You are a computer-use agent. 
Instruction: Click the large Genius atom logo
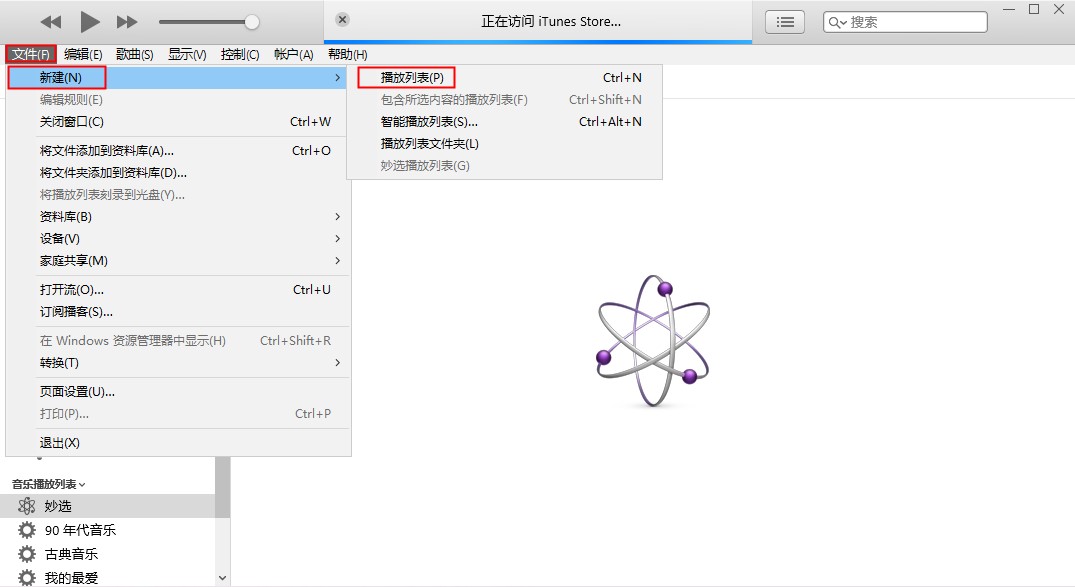(x=653, y=341)
